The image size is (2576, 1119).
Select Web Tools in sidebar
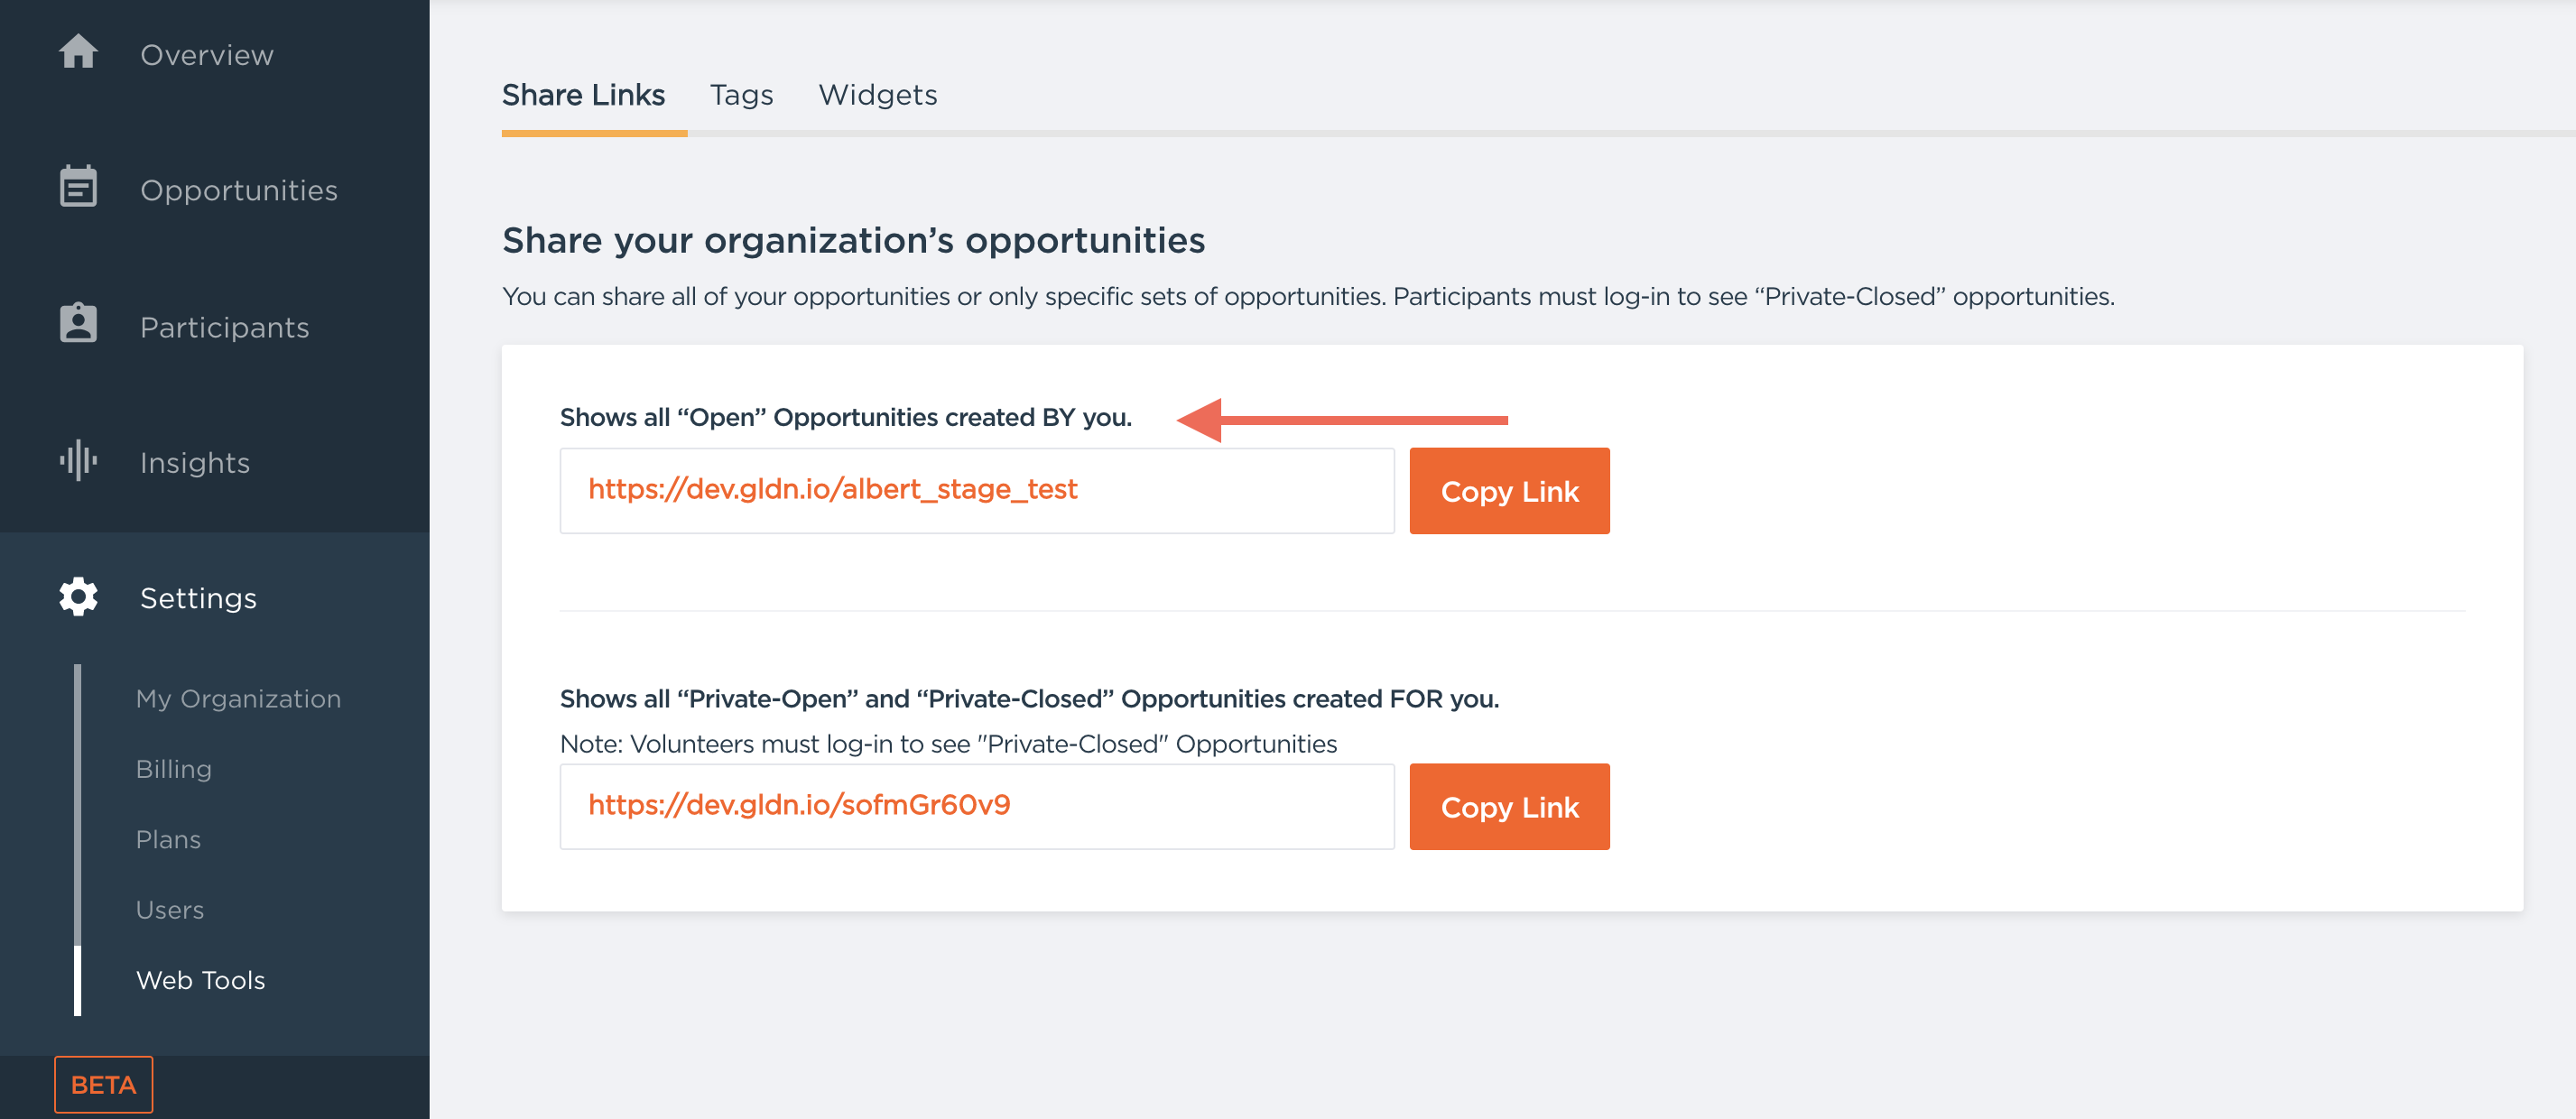pyautogui.click(x=201, y=980)
